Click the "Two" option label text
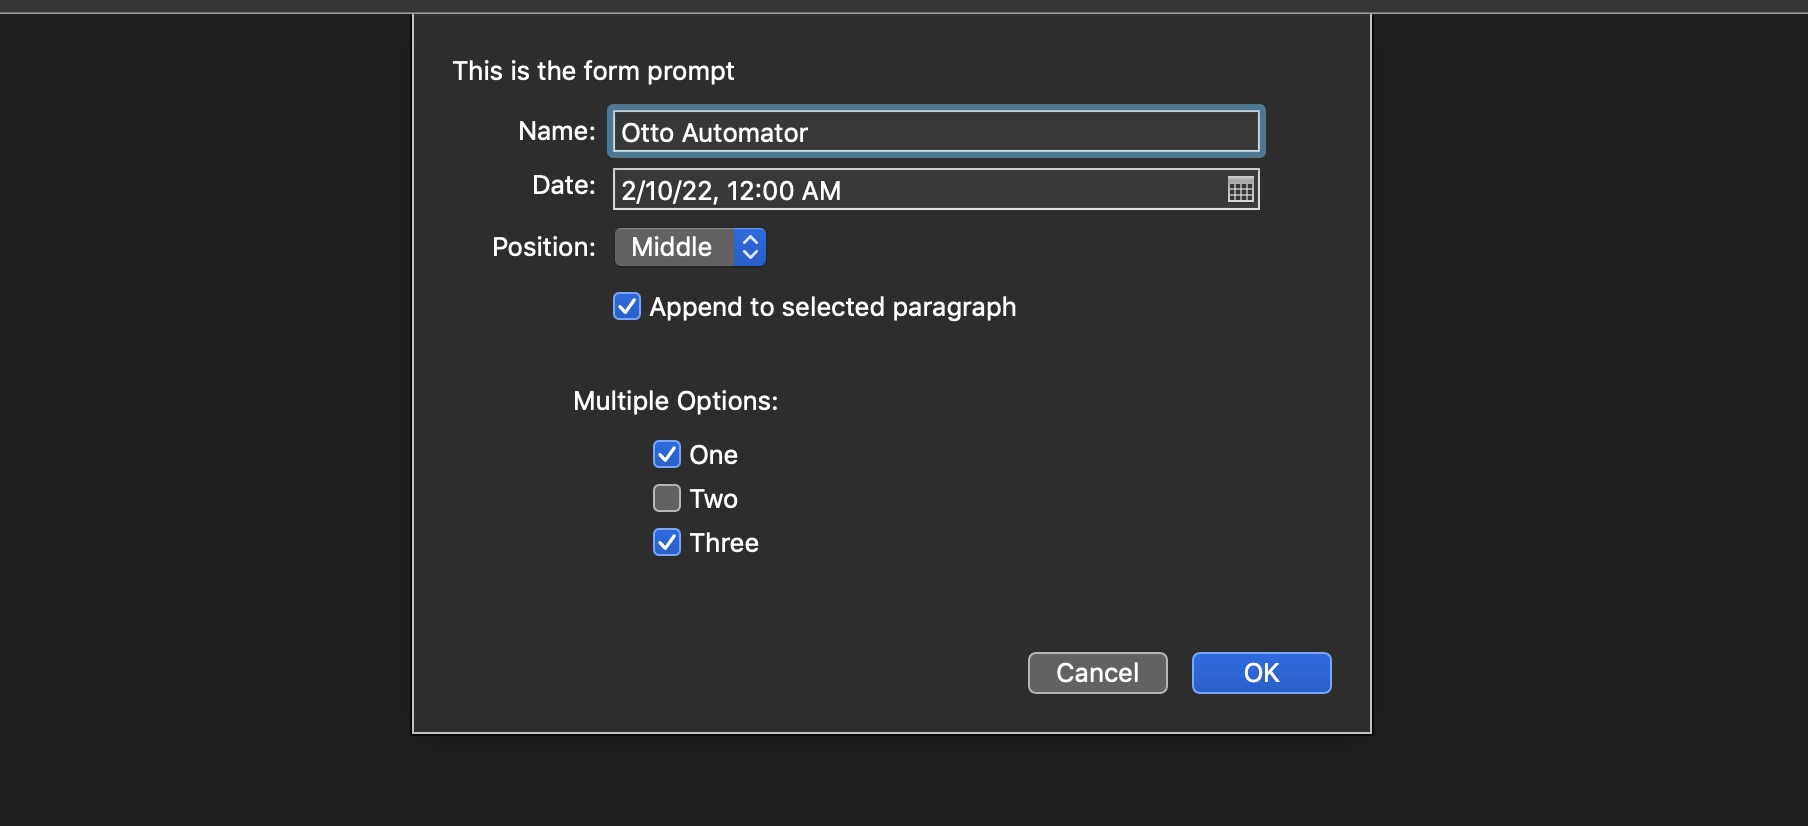The width and height of the screenshot is (1808, 826). 713,499
